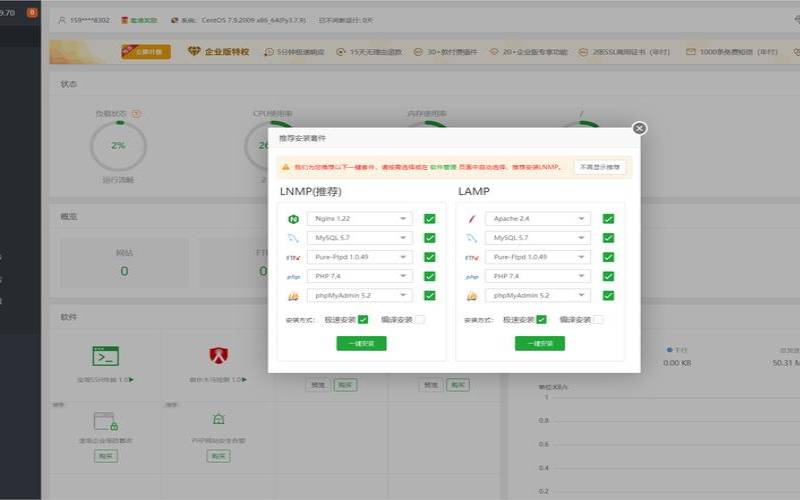Click the download traffic 0.00 KB value

coord(677,363)
